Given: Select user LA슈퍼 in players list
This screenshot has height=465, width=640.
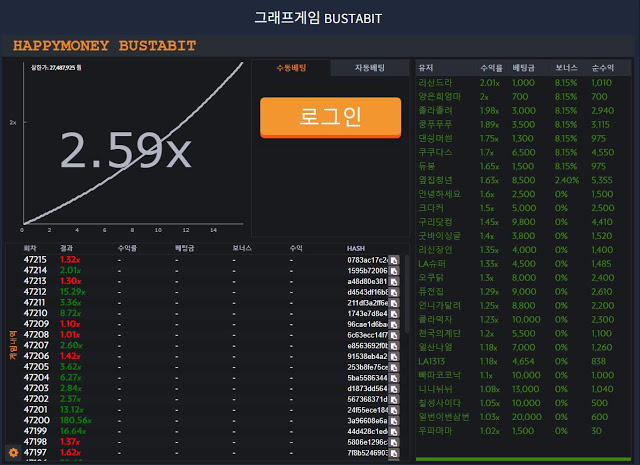Looking at the screenshot, I should pyautogui.click(x=432, y=264).
